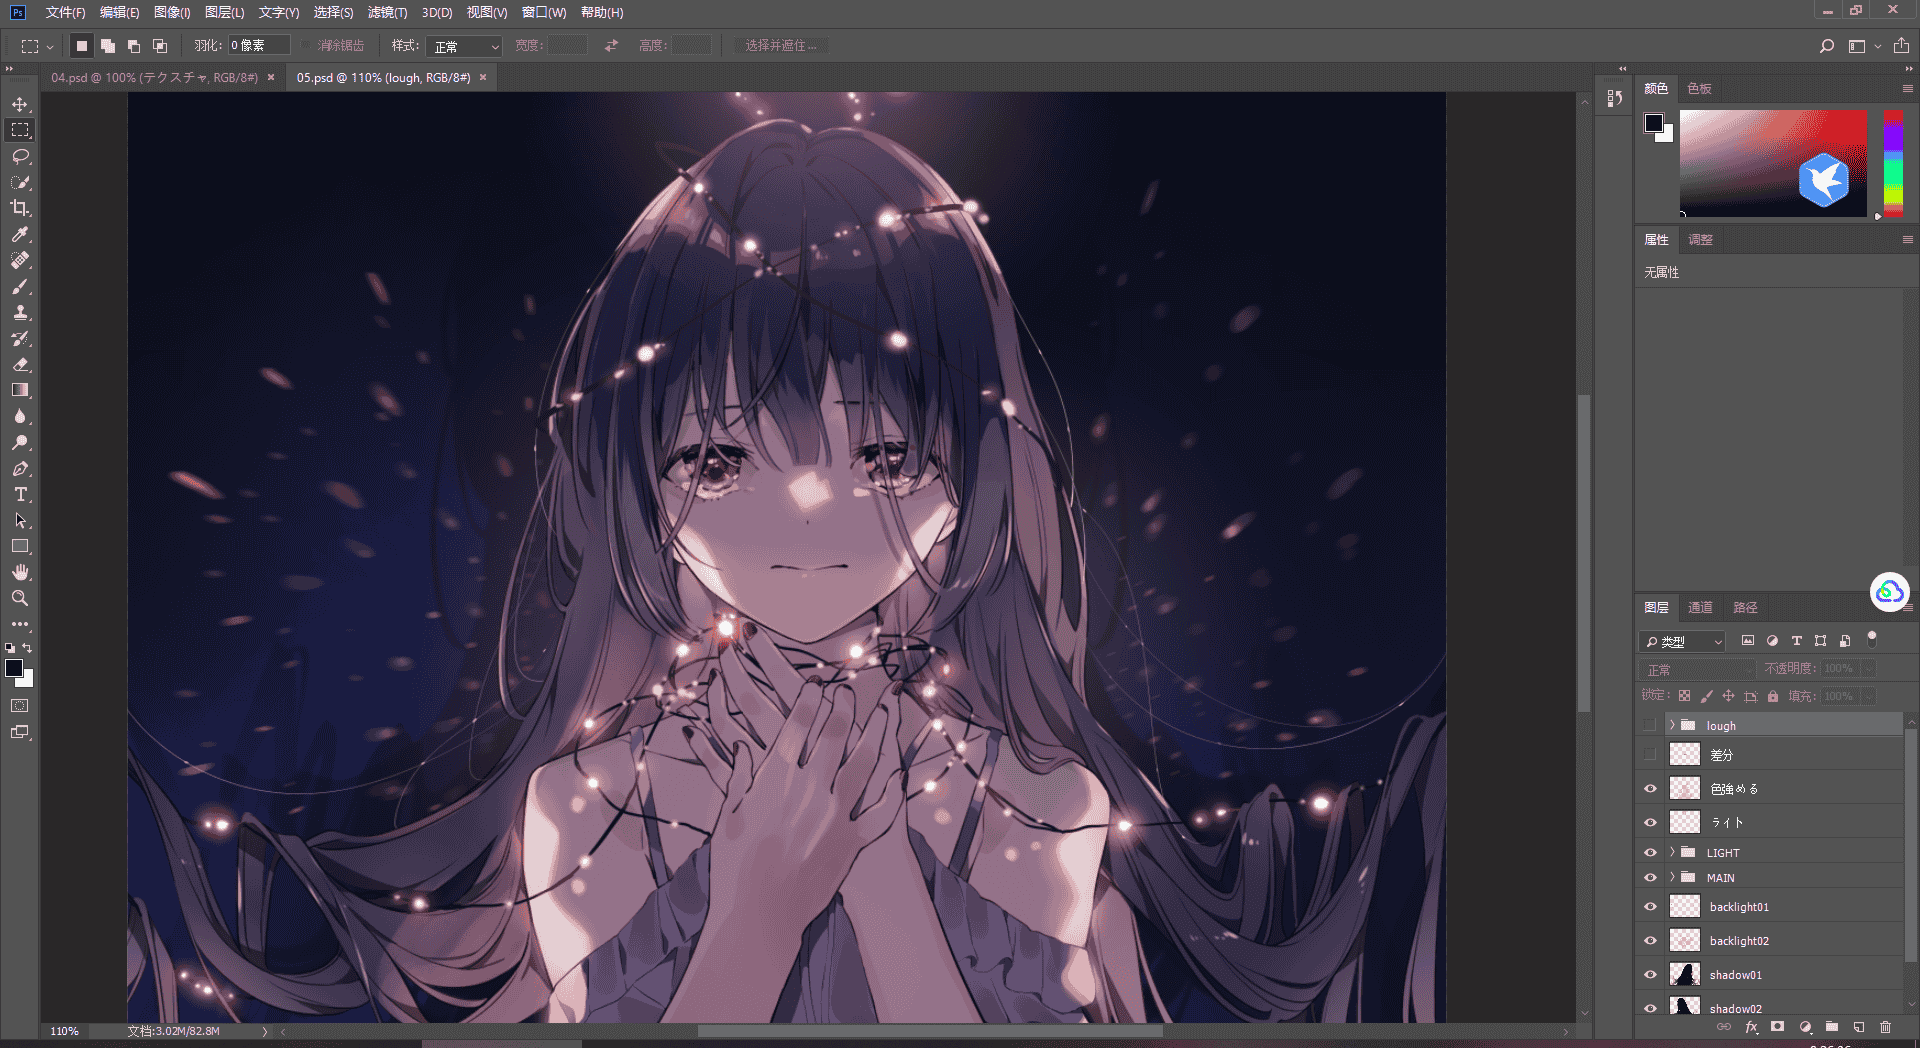Select the Eyedropper tool
This screenshot has width=1920, height=1048.
(20, 234)
